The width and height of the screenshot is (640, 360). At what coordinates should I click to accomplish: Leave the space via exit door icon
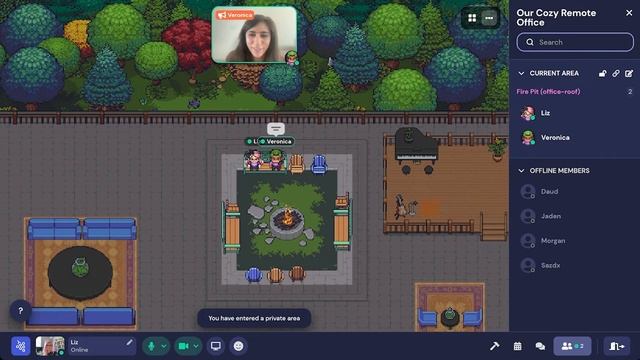[617, 346]
